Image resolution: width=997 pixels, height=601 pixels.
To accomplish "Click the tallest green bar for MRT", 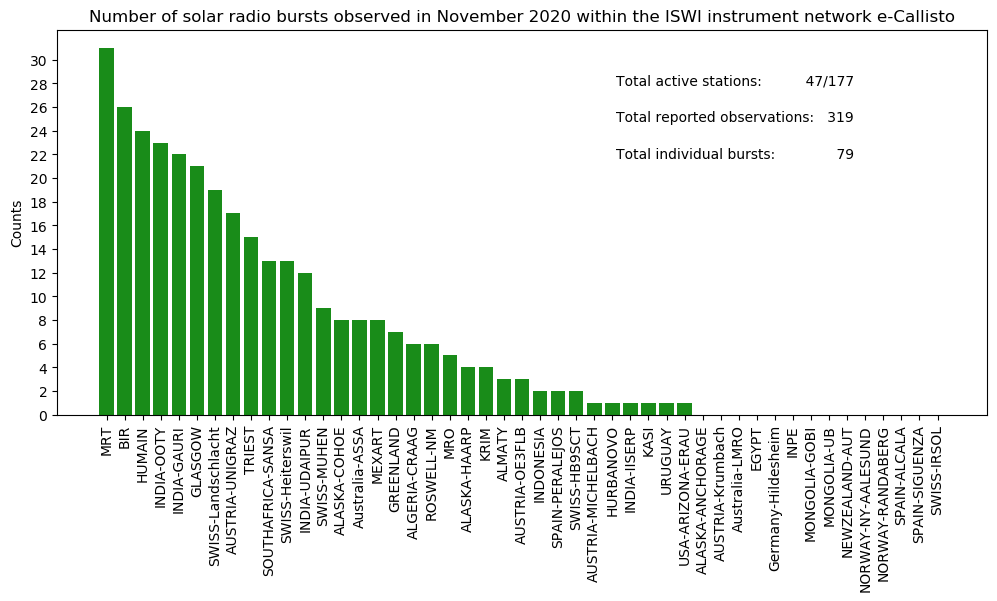I will 106,231.
